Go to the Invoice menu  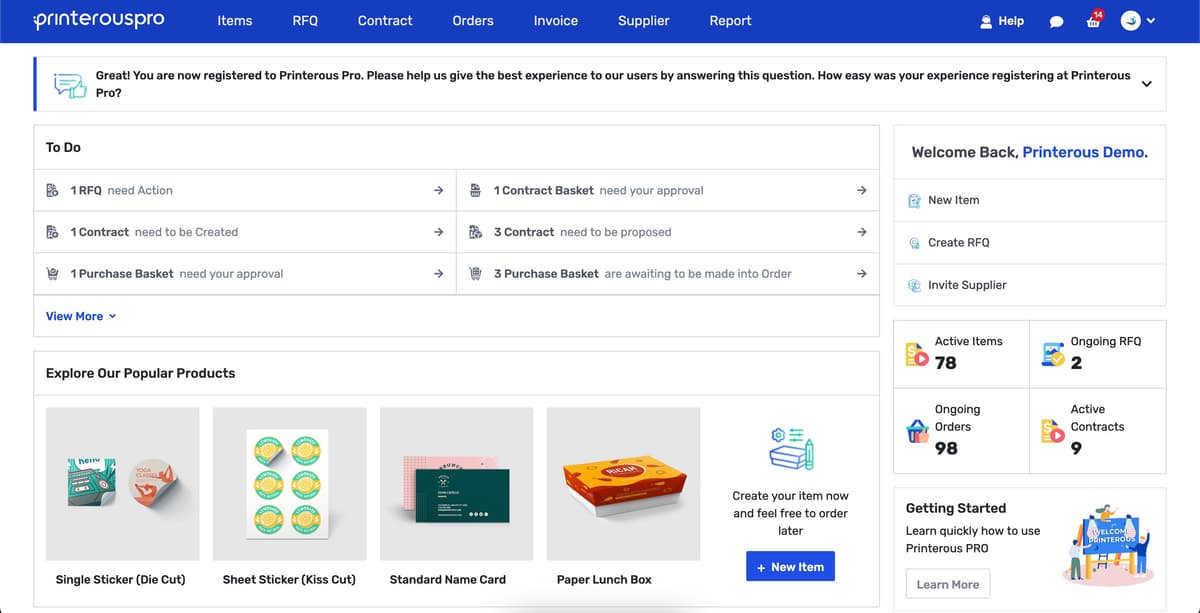pos(555,21)
